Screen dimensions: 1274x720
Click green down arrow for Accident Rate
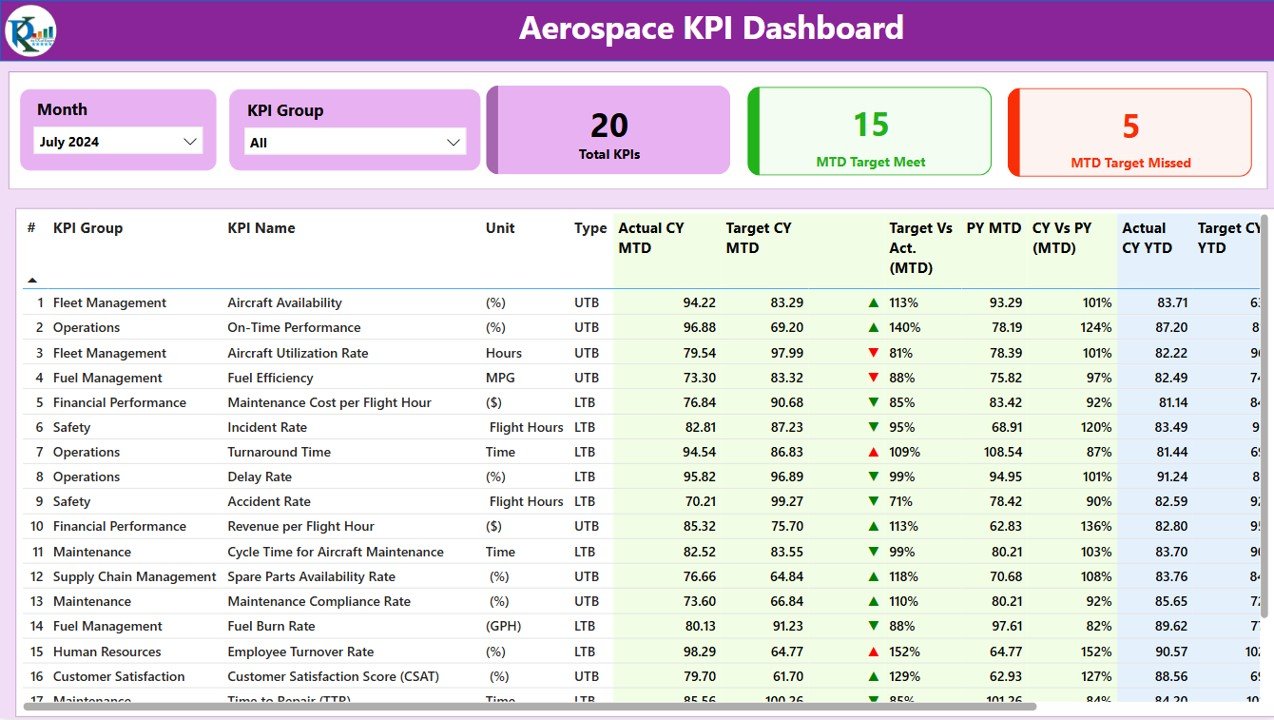pos(873,502)
